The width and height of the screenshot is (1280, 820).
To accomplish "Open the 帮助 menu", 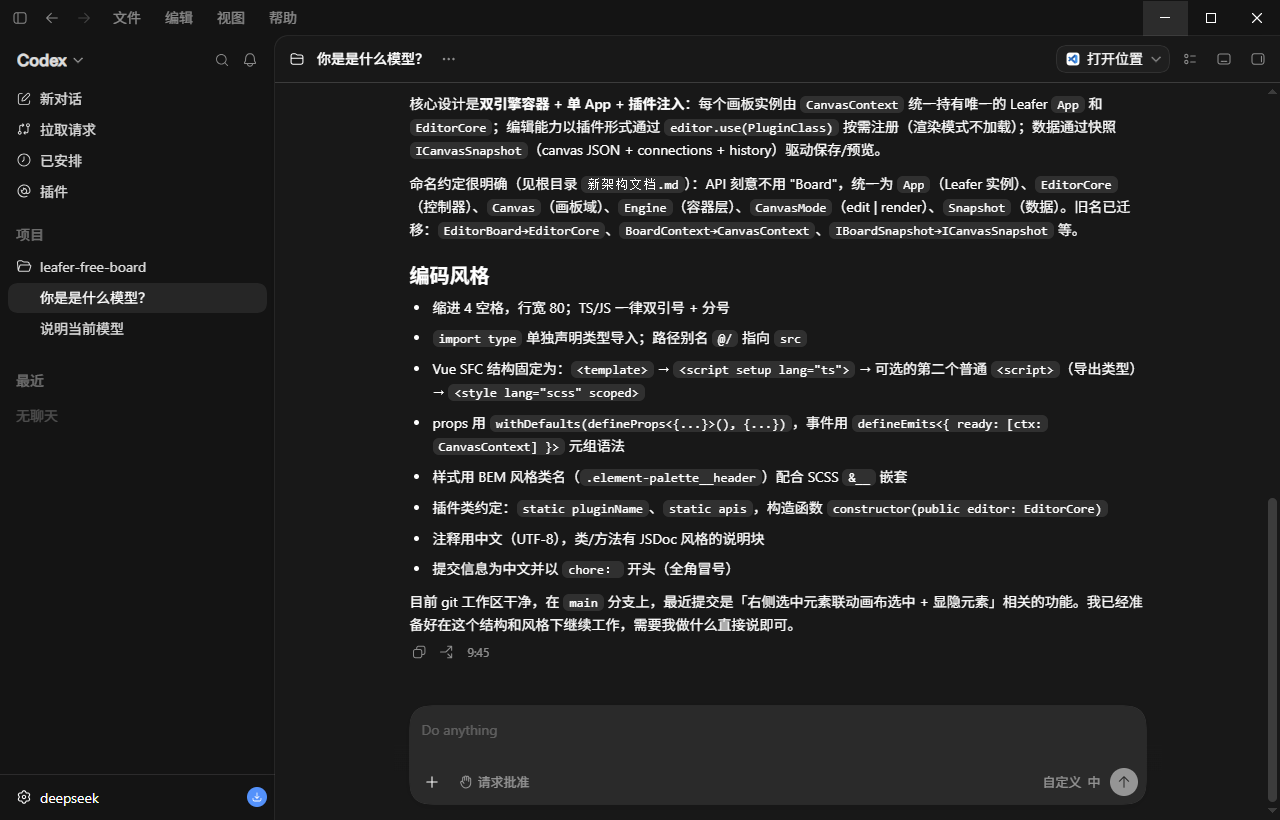I will pos(283,18).
